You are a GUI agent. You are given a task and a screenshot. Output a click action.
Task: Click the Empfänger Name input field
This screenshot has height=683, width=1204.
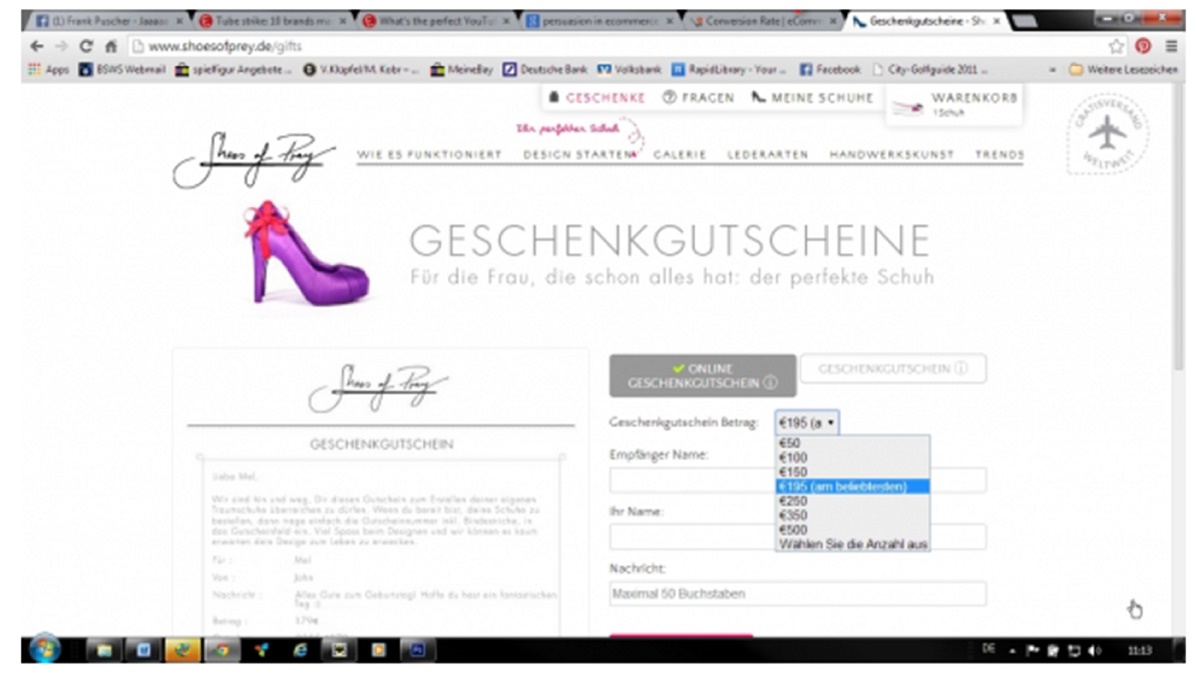798,480
